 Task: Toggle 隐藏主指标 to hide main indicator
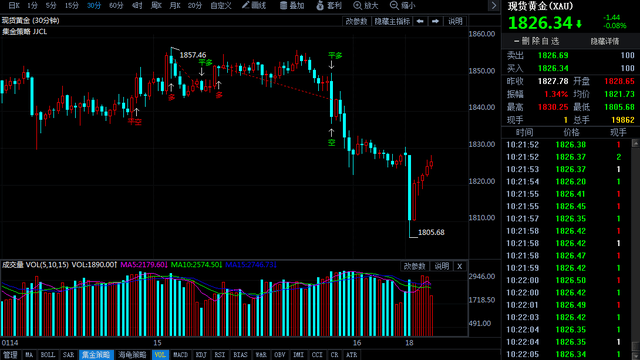(x=392, y=21)
